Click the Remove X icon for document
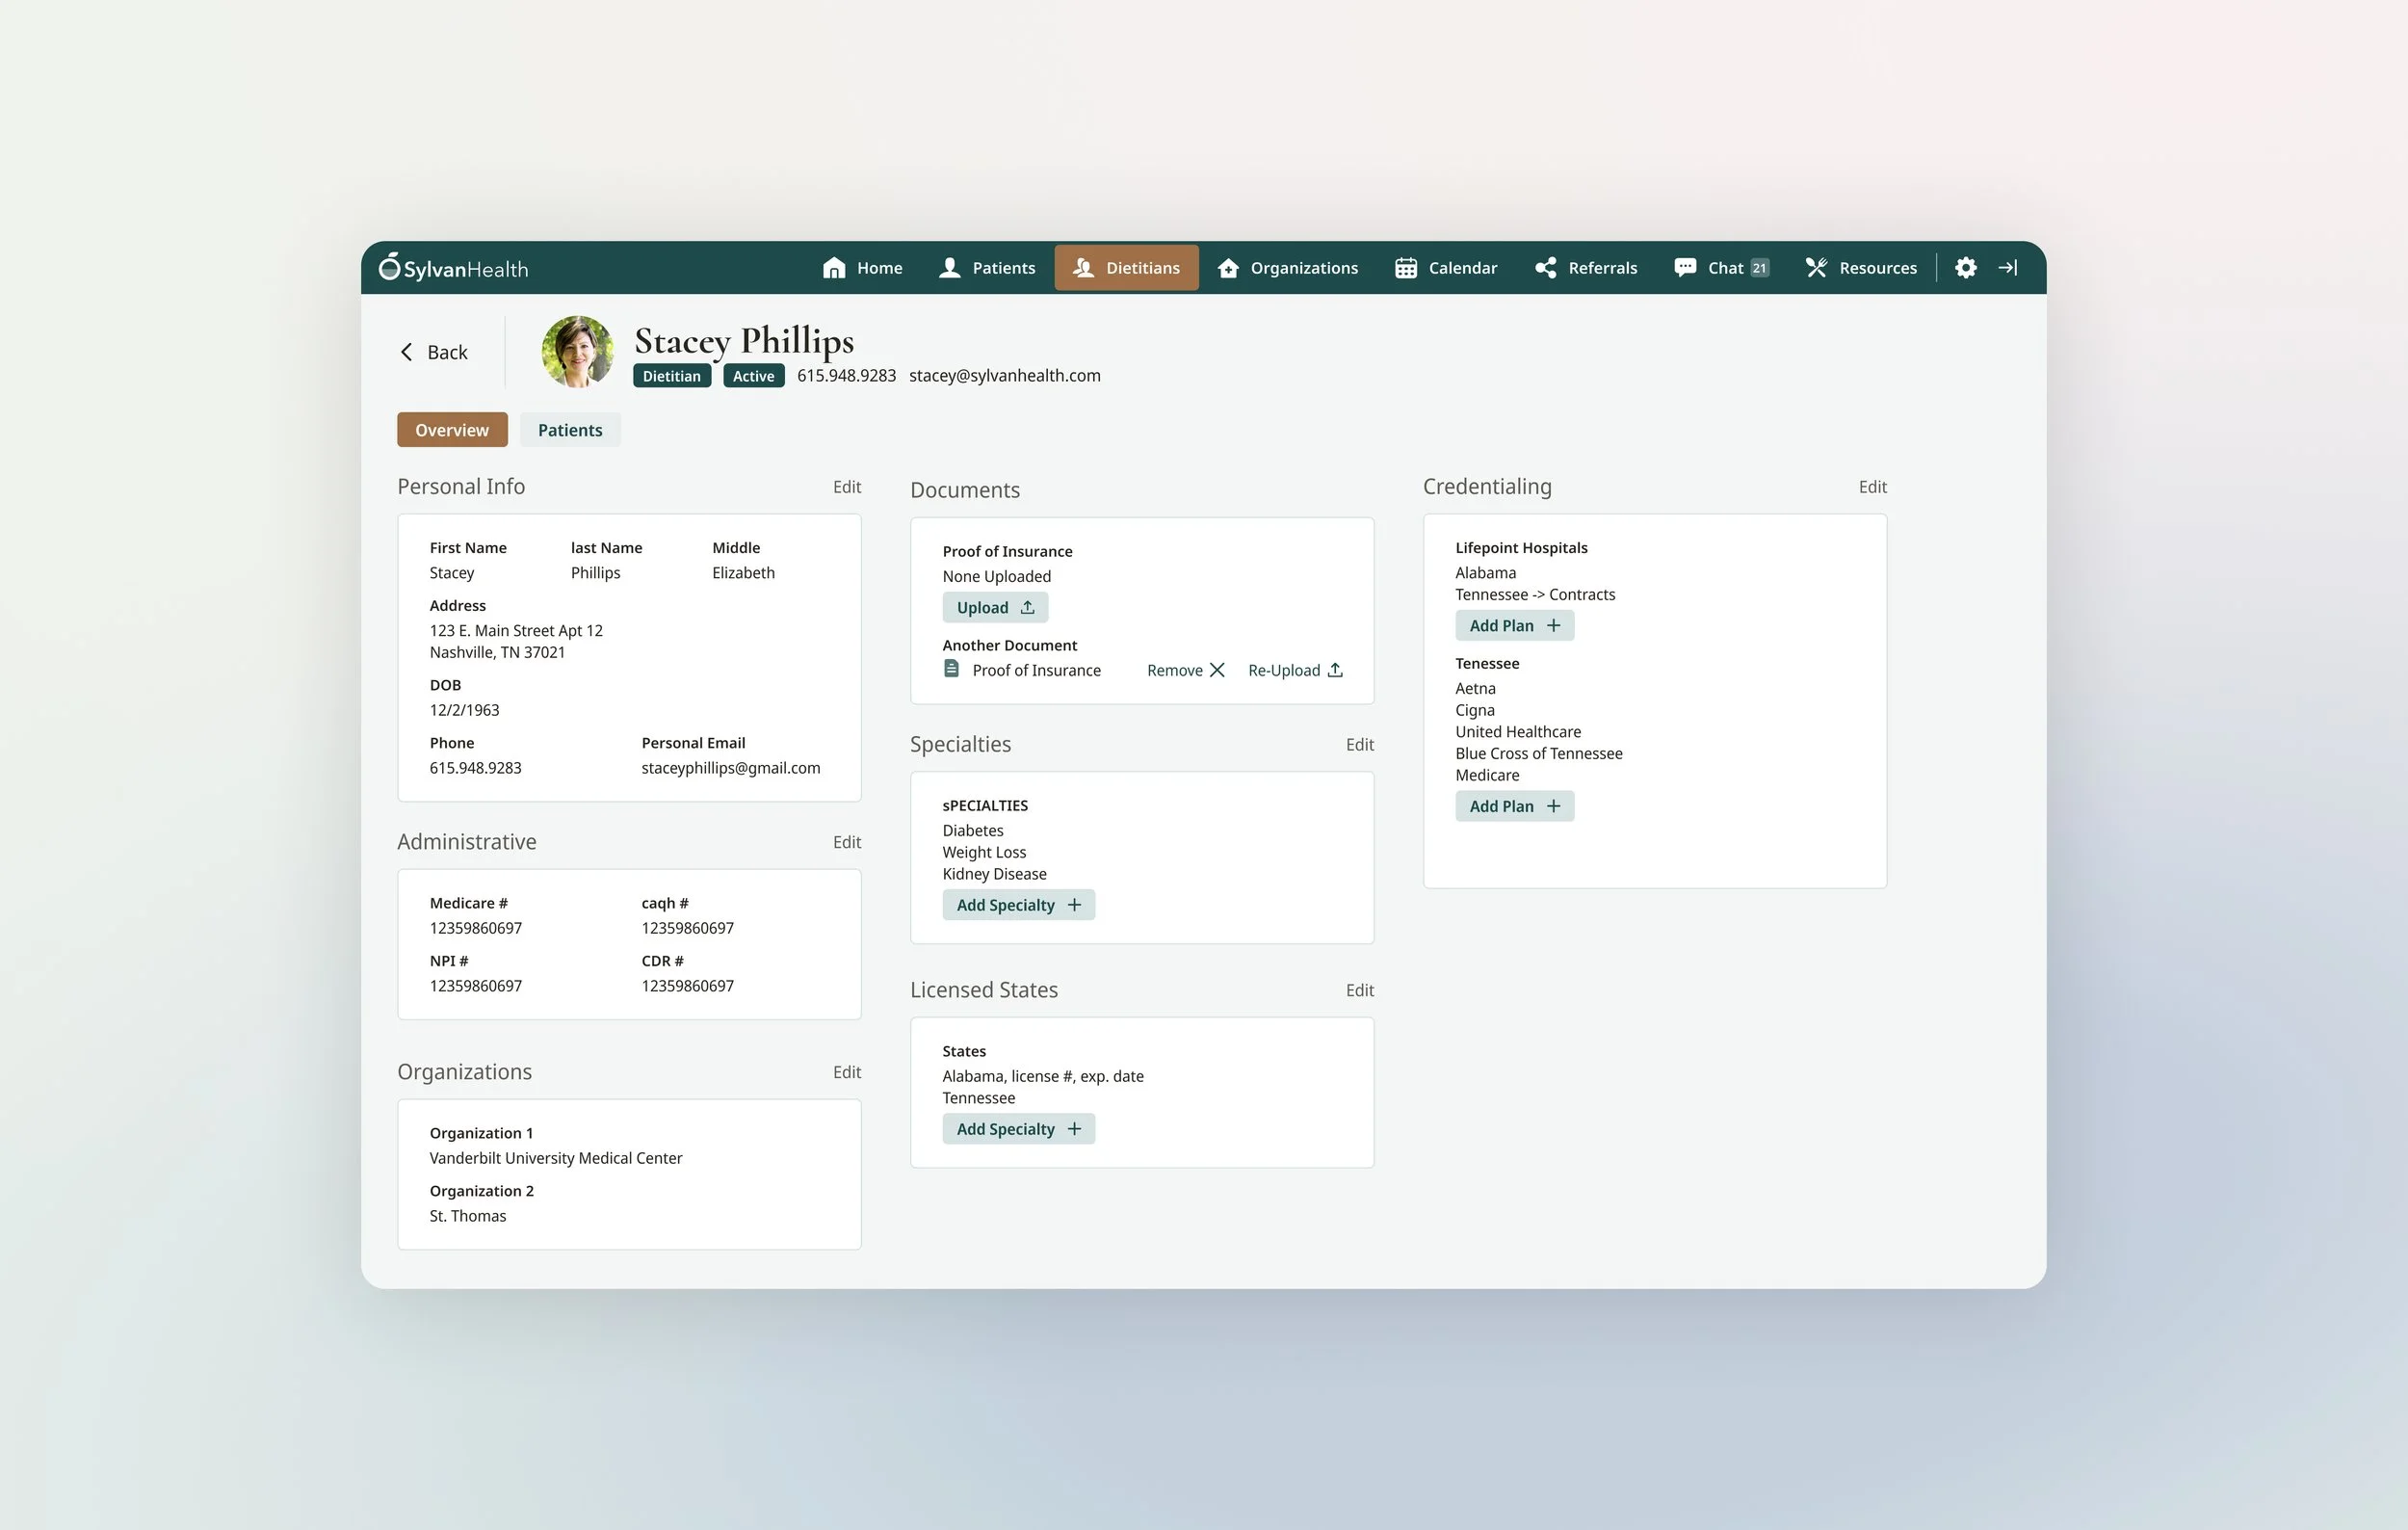Viewport: 2408px width, 1530px height. pos(1217,670)
